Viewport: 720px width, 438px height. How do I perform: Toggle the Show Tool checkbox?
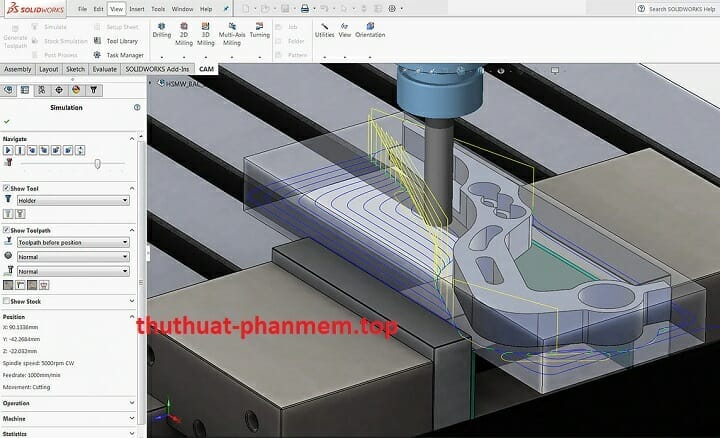click(6, 188)
